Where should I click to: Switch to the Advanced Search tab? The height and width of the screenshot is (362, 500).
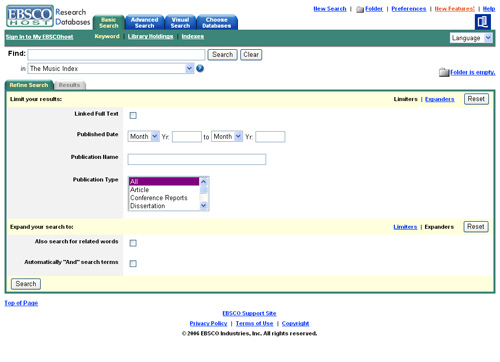point(144,23)
